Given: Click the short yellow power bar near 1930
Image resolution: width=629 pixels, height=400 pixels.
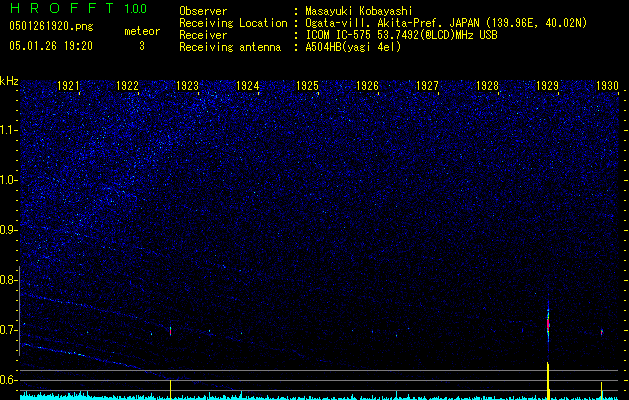Looking at the screenshot, I should point(601,390).
